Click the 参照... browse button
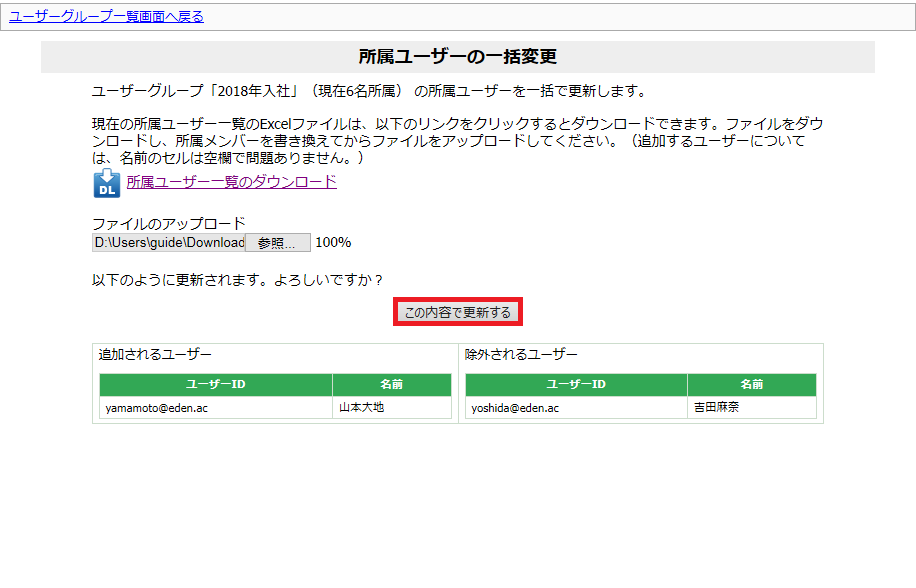 point(277,243)
